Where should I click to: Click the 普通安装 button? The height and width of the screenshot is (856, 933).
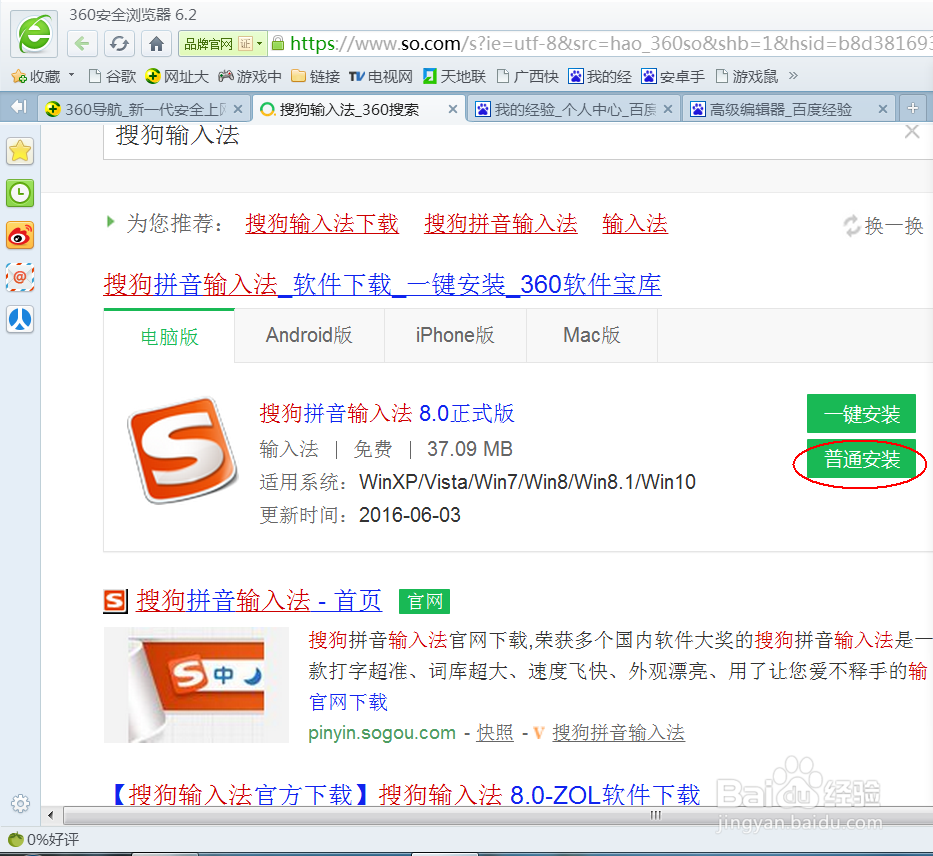[x=861, y=459]
